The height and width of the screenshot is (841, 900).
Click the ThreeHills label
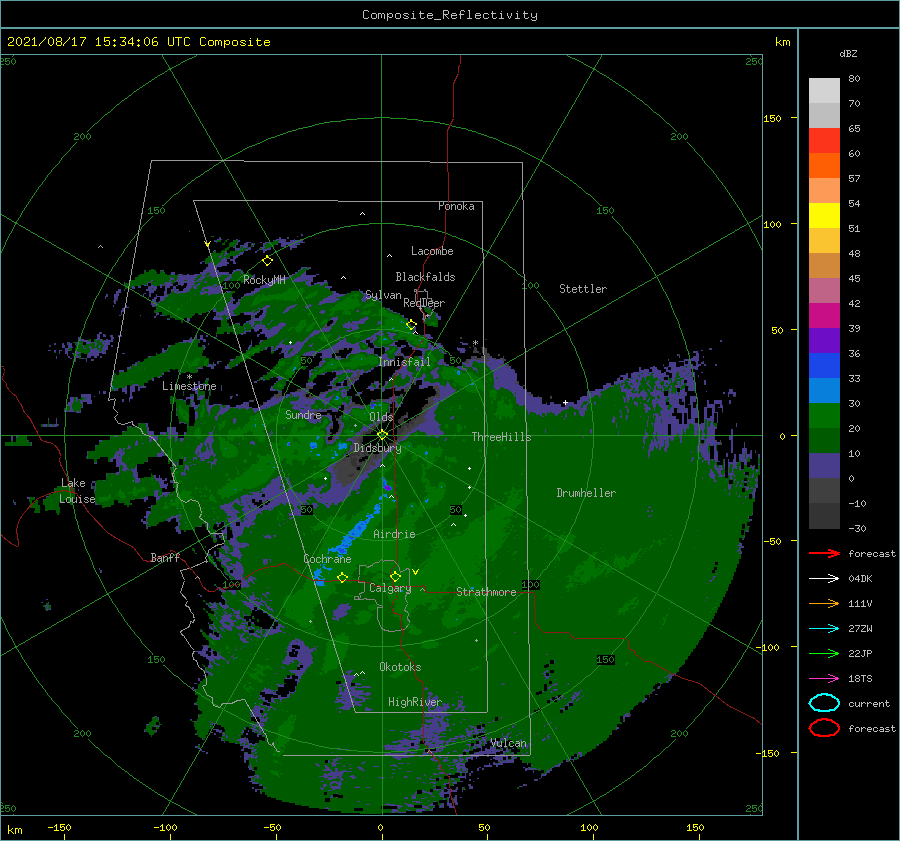[x=501, y=437]
